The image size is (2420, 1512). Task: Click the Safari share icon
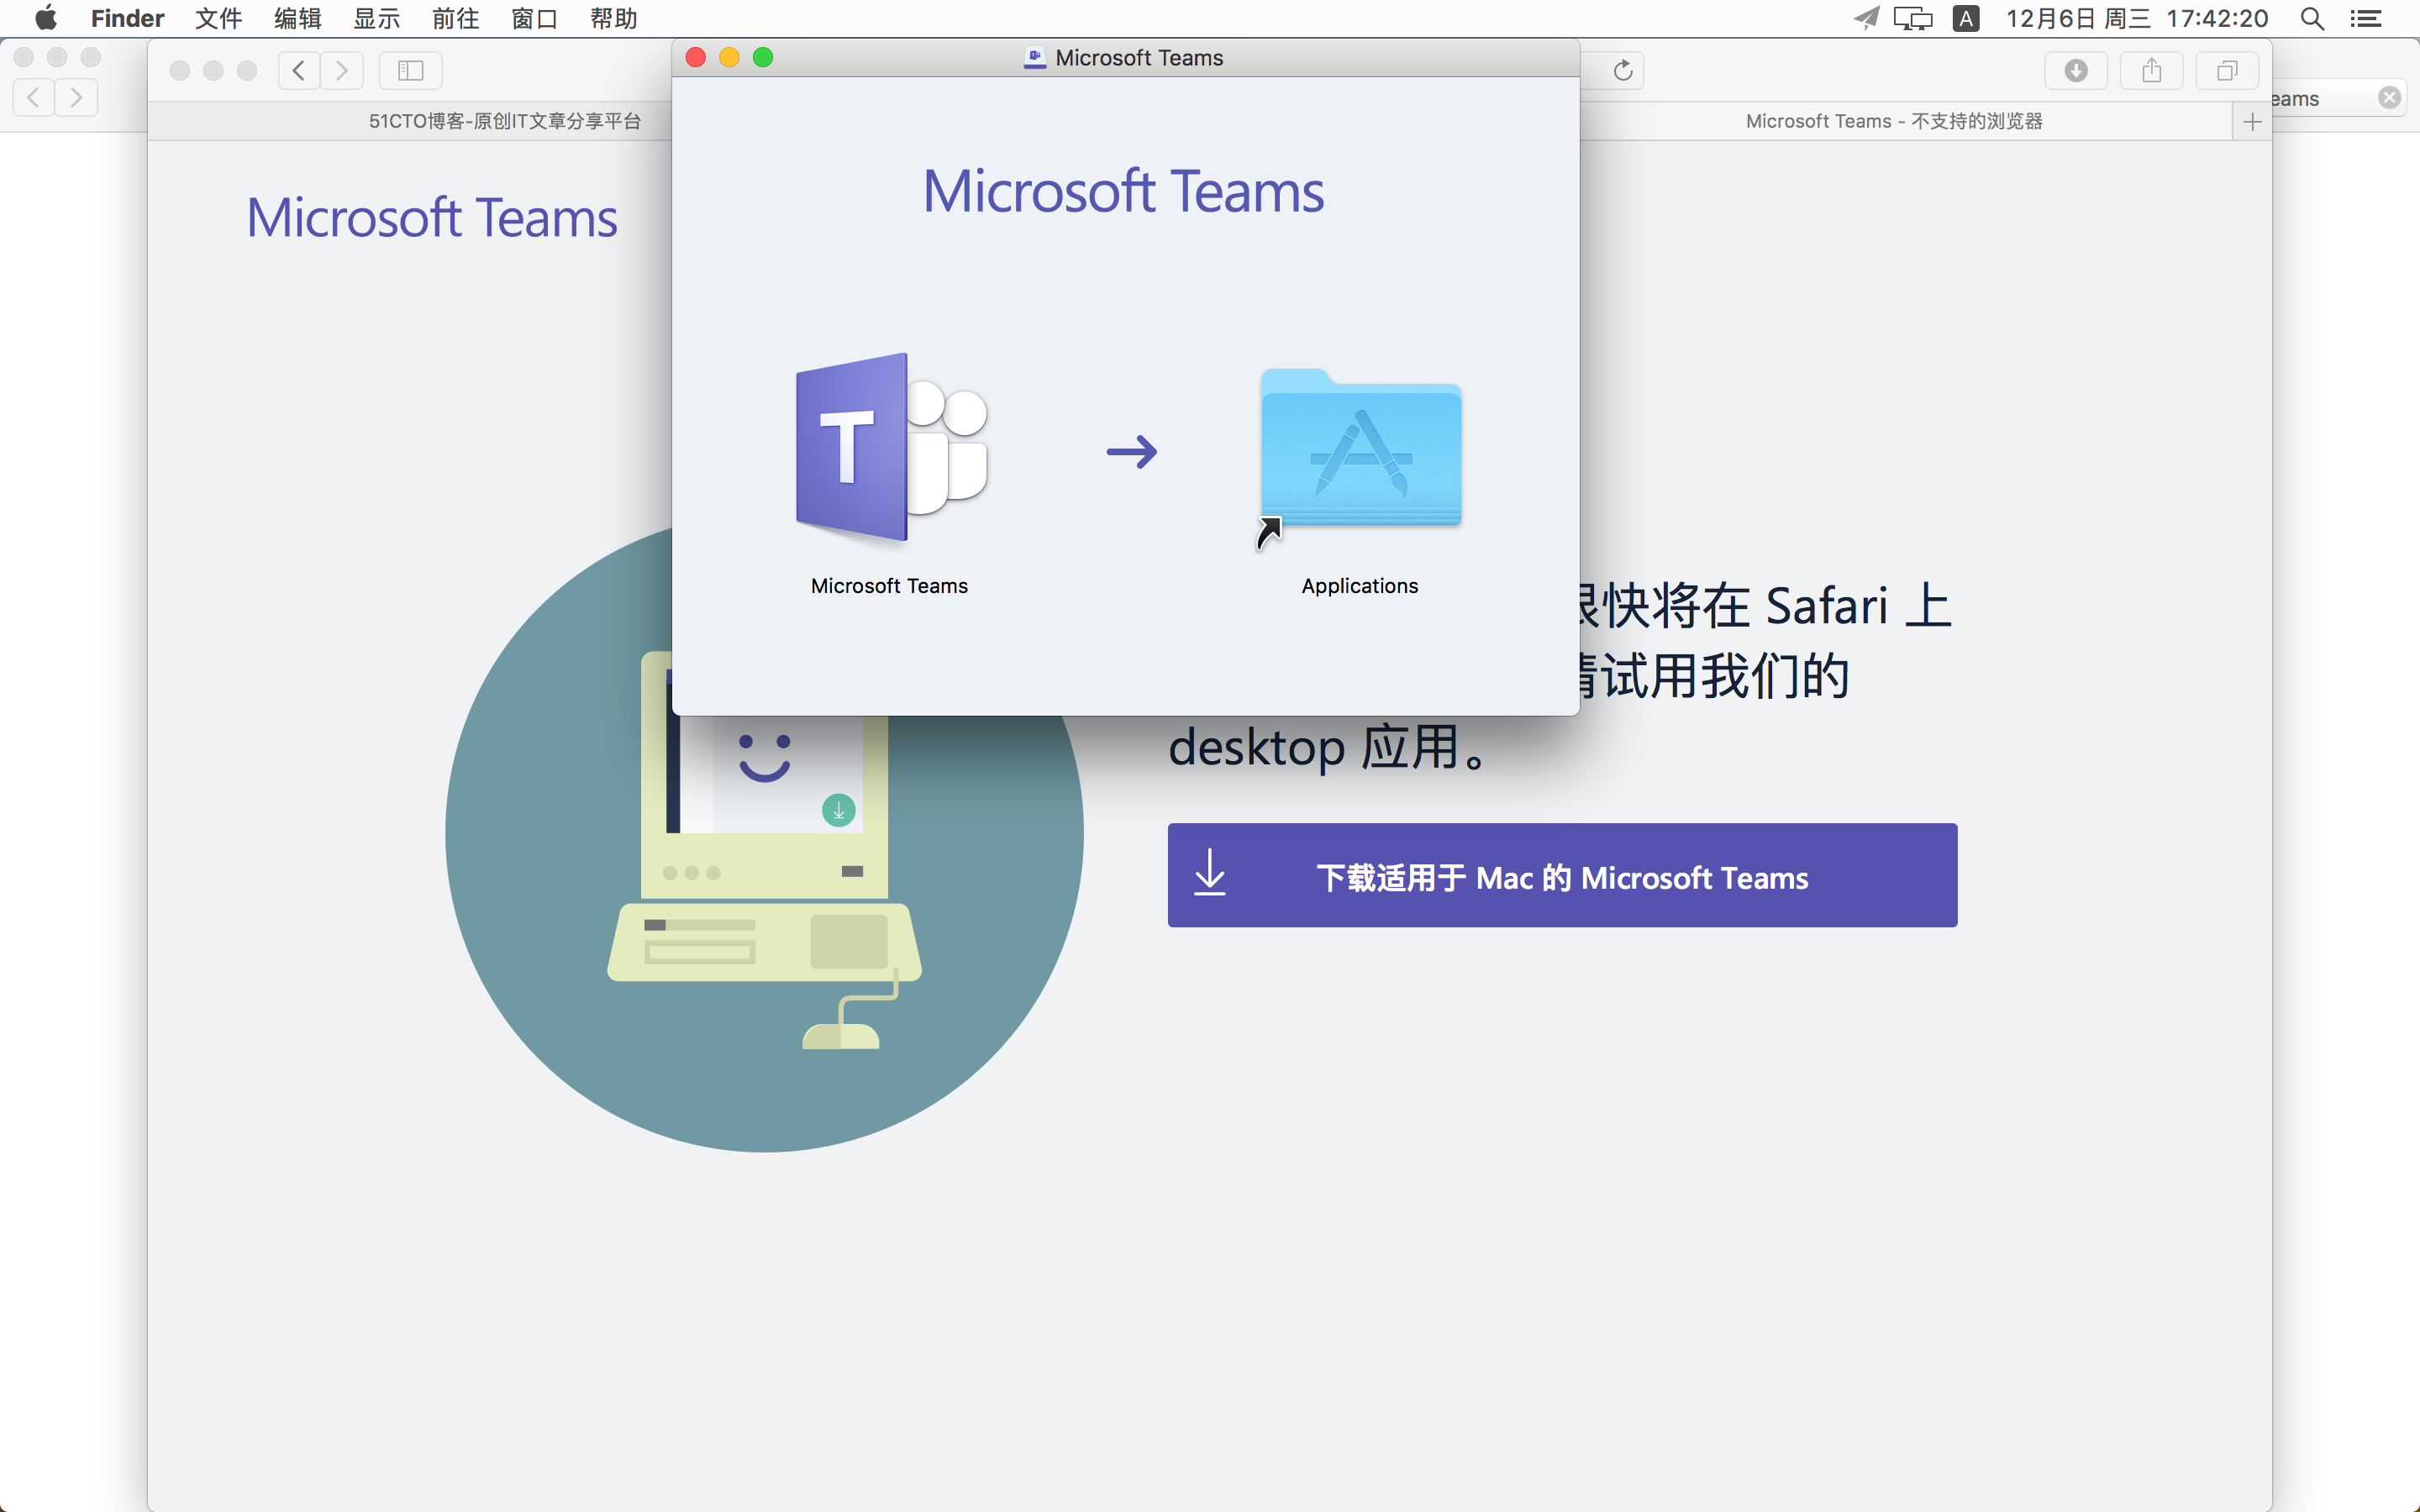[2152, 70]
